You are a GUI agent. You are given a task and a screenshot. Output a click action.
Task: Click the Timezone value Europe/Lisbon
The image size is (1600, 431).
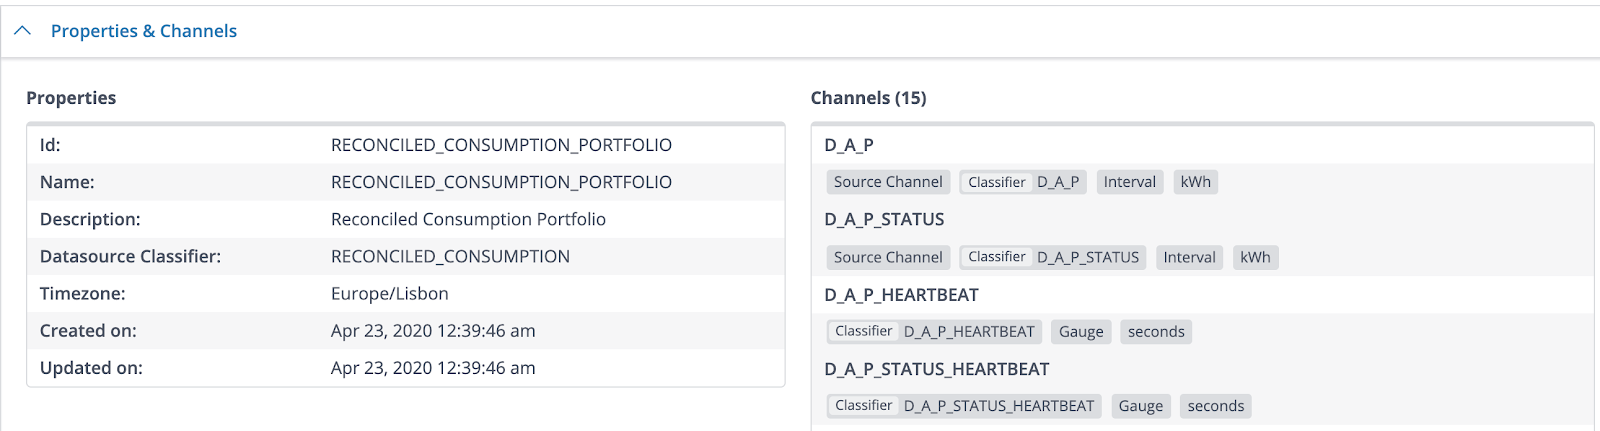coord(389,294)
